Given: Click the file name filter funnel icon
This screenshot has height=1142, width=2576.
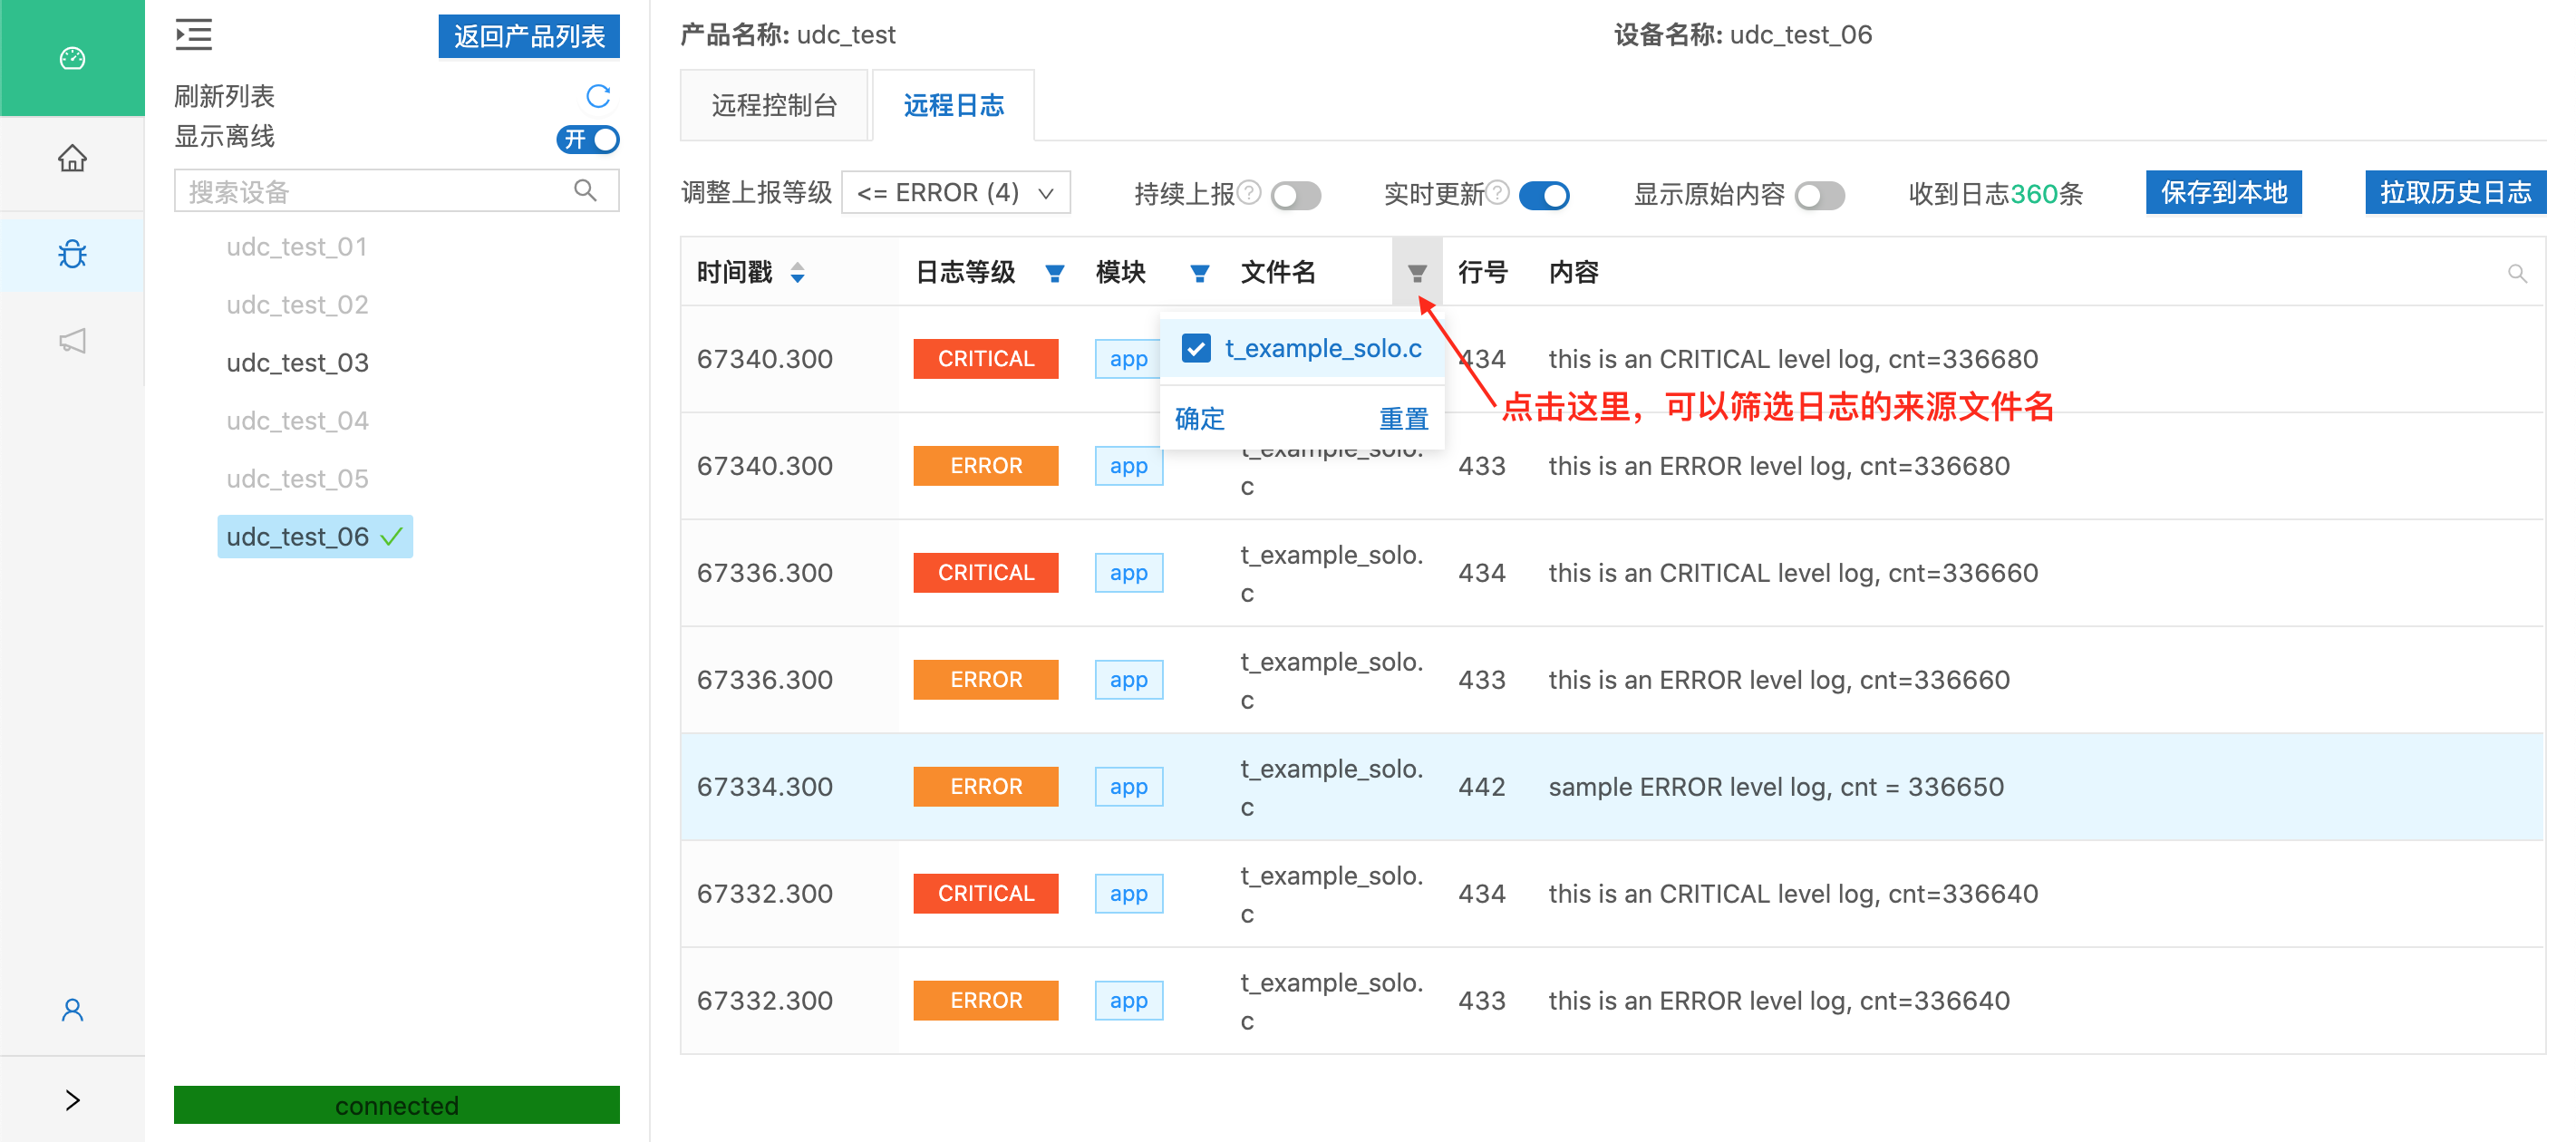Looking at the screenshot, I should (1417, 272).
